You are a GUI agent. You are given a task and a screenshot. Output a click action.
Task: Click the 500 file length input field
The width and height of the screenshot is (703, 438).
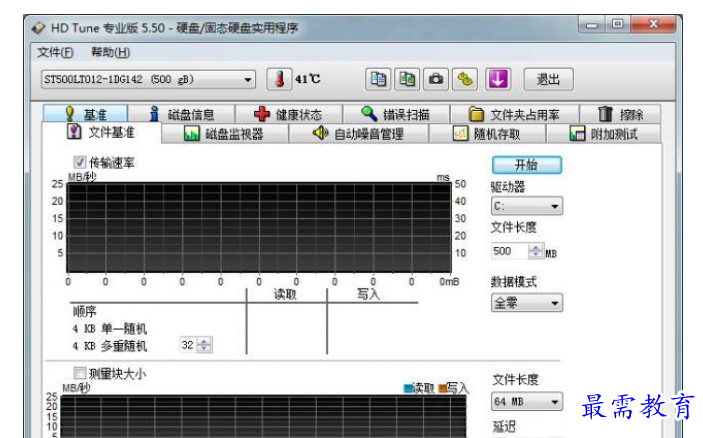(510, 251)
